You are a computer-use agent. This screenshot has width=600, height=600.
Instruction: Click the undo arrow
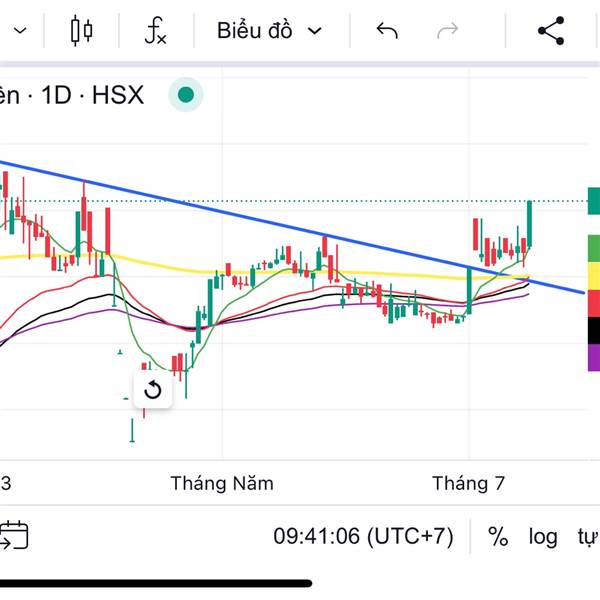[387, 31]
